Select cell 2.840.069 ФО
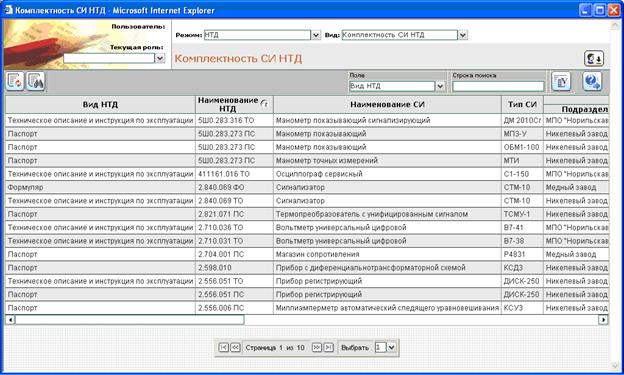This screenshot has width=624, height=375. [234, 187]
